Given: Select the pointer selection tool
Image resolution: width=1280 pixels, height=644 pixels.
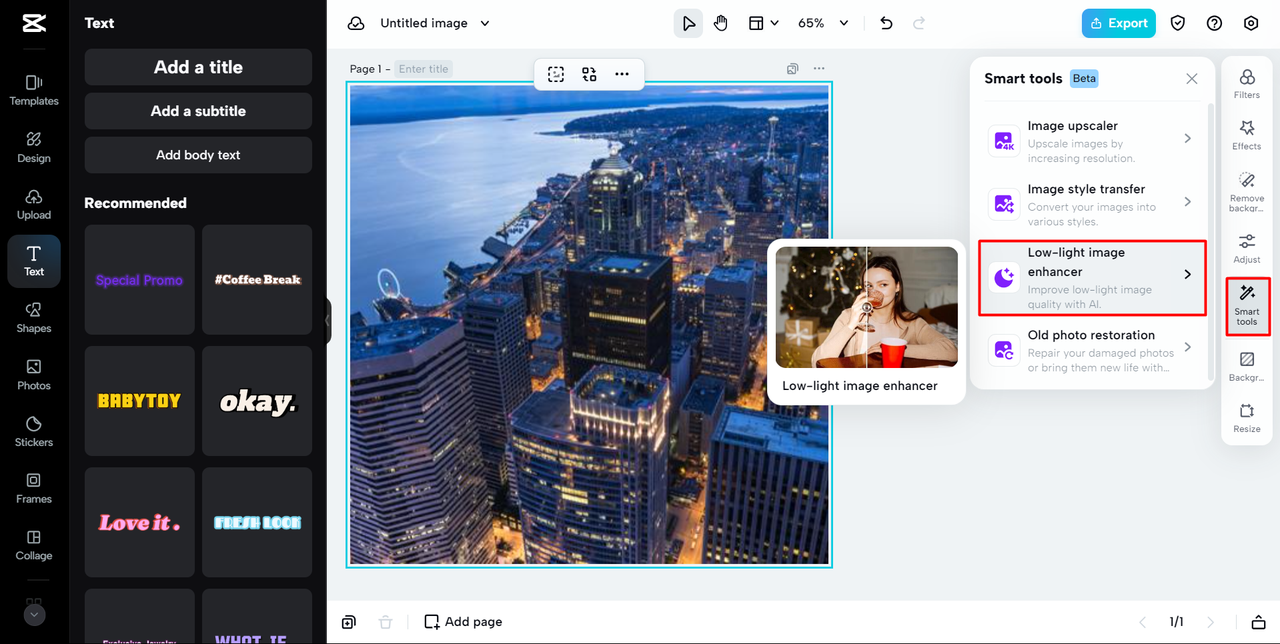Looking at the screenshot, I should (688, 23).
